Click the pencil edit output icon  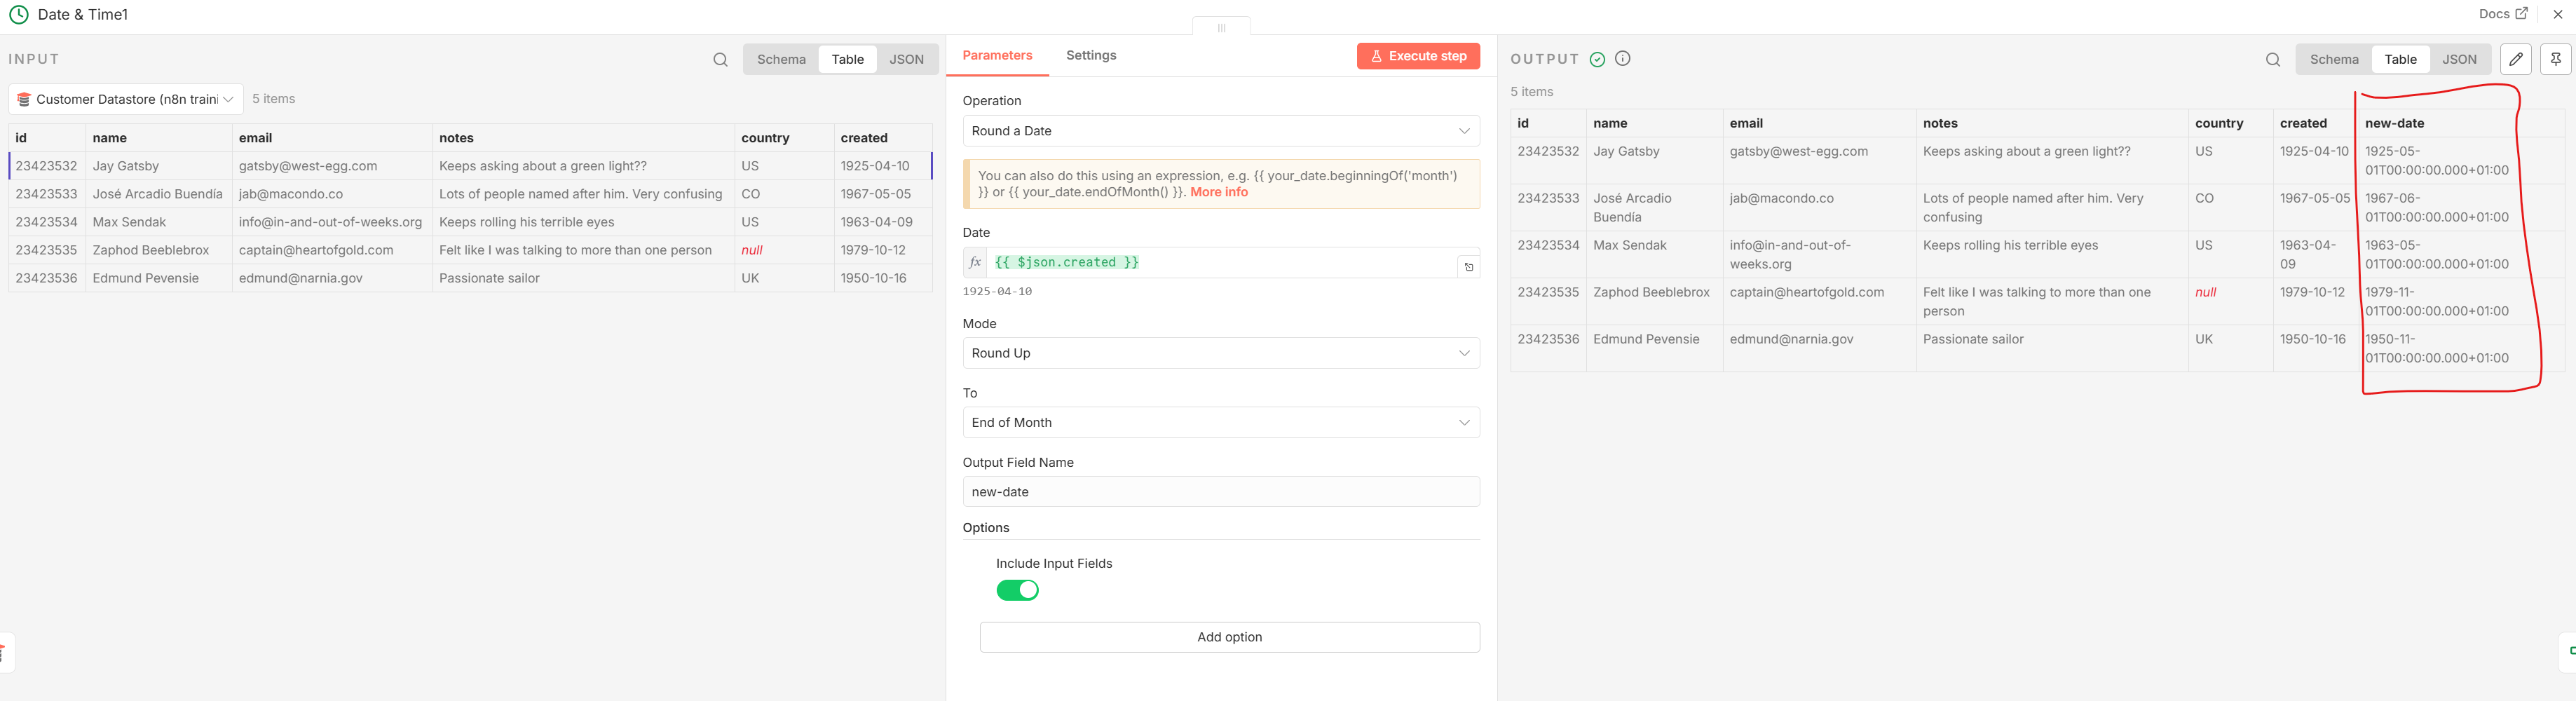click(x=2515, y=59)
